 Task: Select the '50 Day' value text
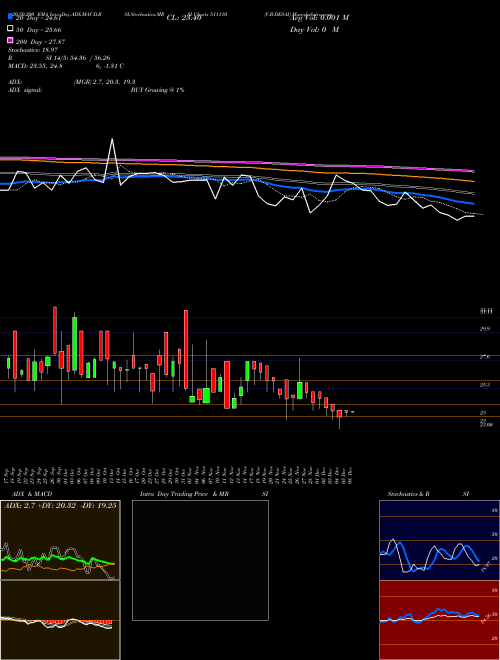point(39,30)
